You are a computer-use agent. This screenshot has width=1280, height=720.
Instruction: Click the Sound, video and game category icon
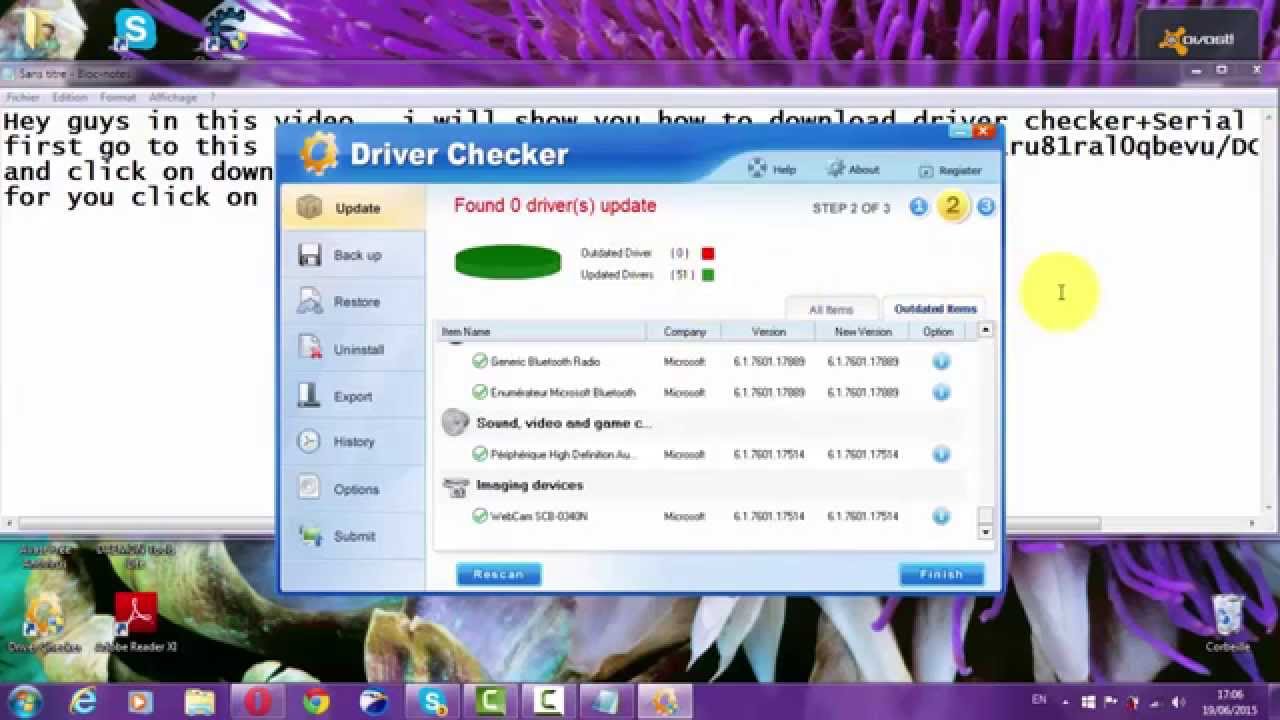coord(455,422)
